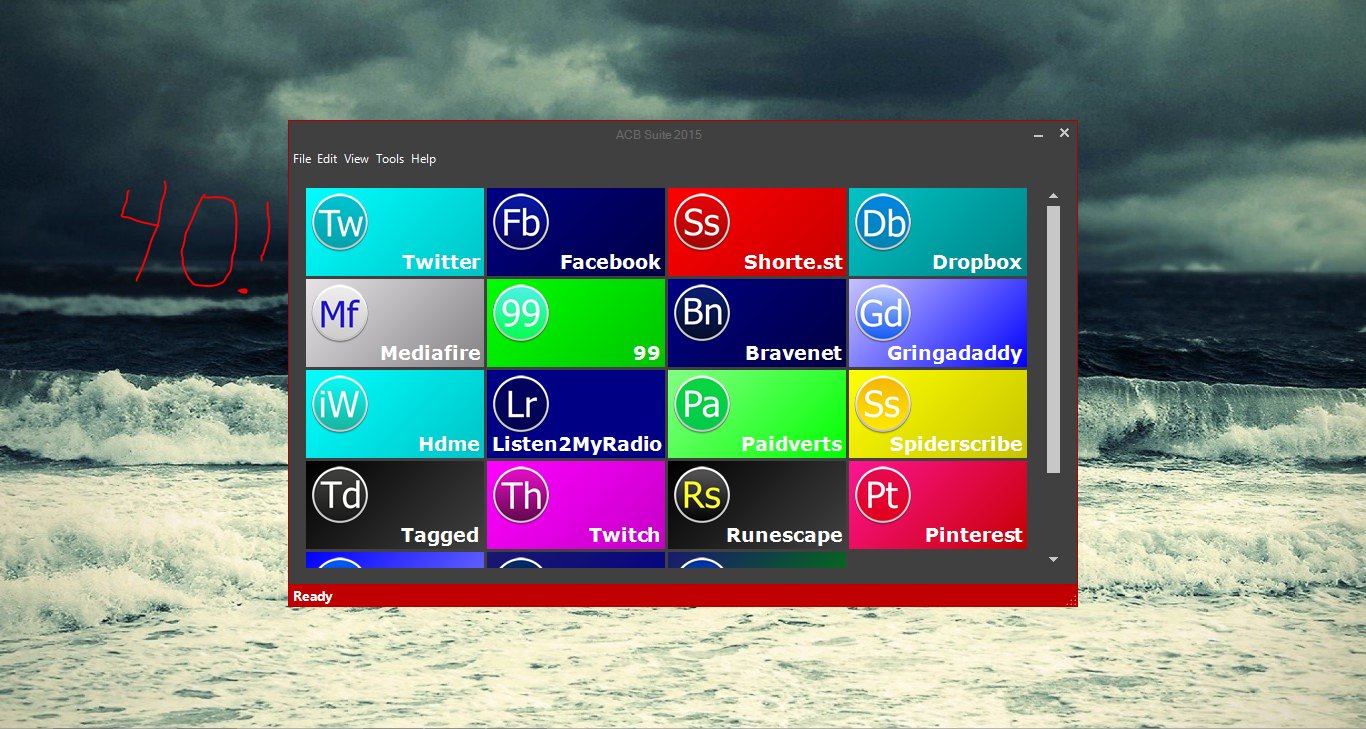Image resolution: width=1366 pixels, height=729 pixels.
Task: Open the Pinterest tile
Action: point(938,505)
